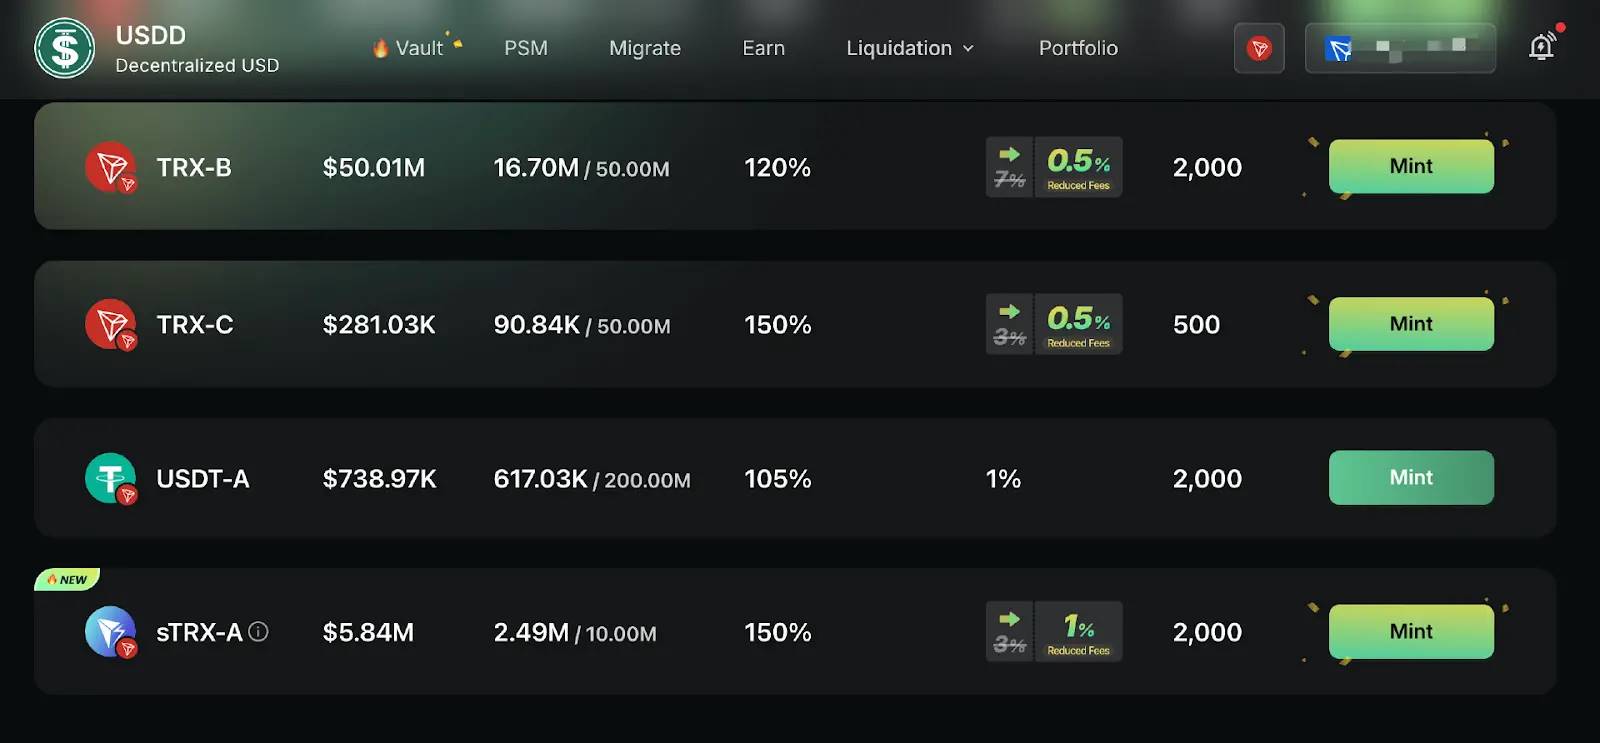Open notifications via the bell icon

point(1541,46)
